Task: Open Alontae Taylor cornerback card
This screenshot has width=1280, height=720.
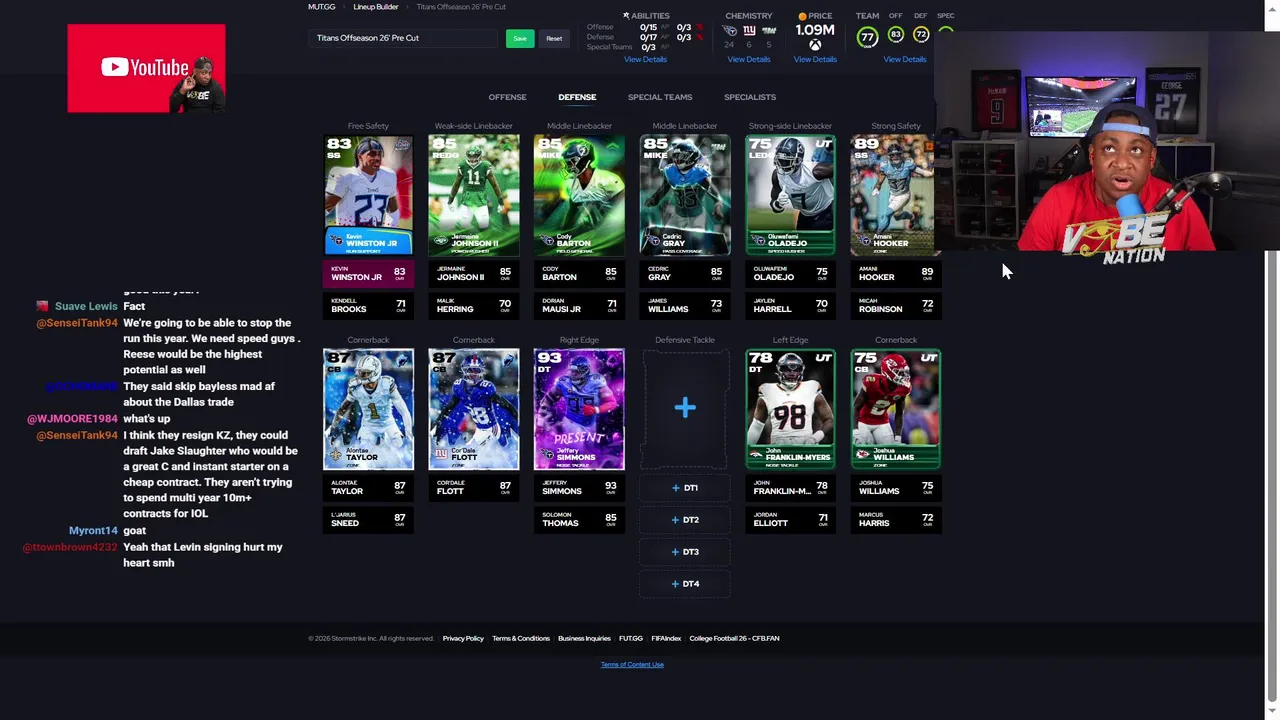Action: point(368,409)
